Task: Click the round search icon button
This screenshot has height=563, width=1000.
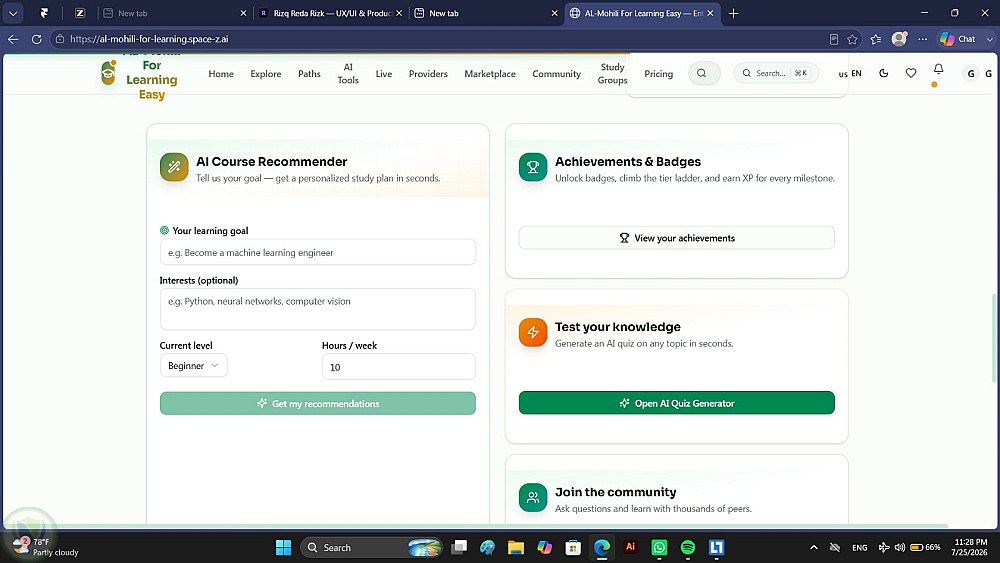Action: click(x=704, y=73)
